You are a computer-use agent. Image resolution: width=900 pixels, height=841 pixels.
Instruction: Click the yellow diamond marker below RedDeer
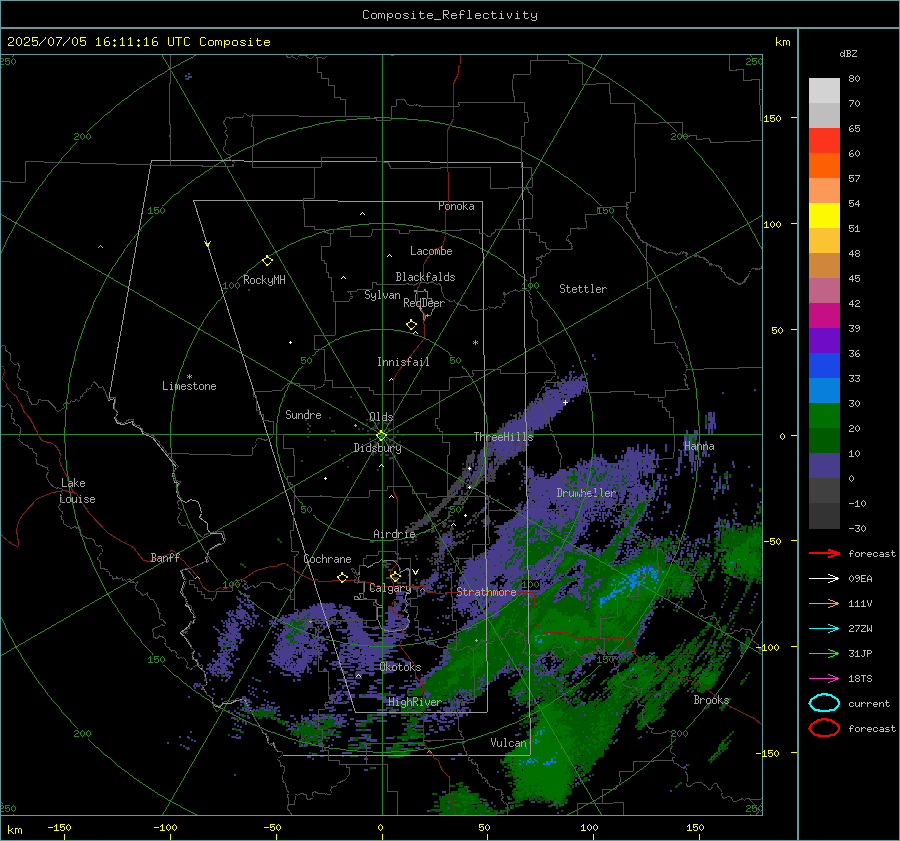tap(411, 325)
